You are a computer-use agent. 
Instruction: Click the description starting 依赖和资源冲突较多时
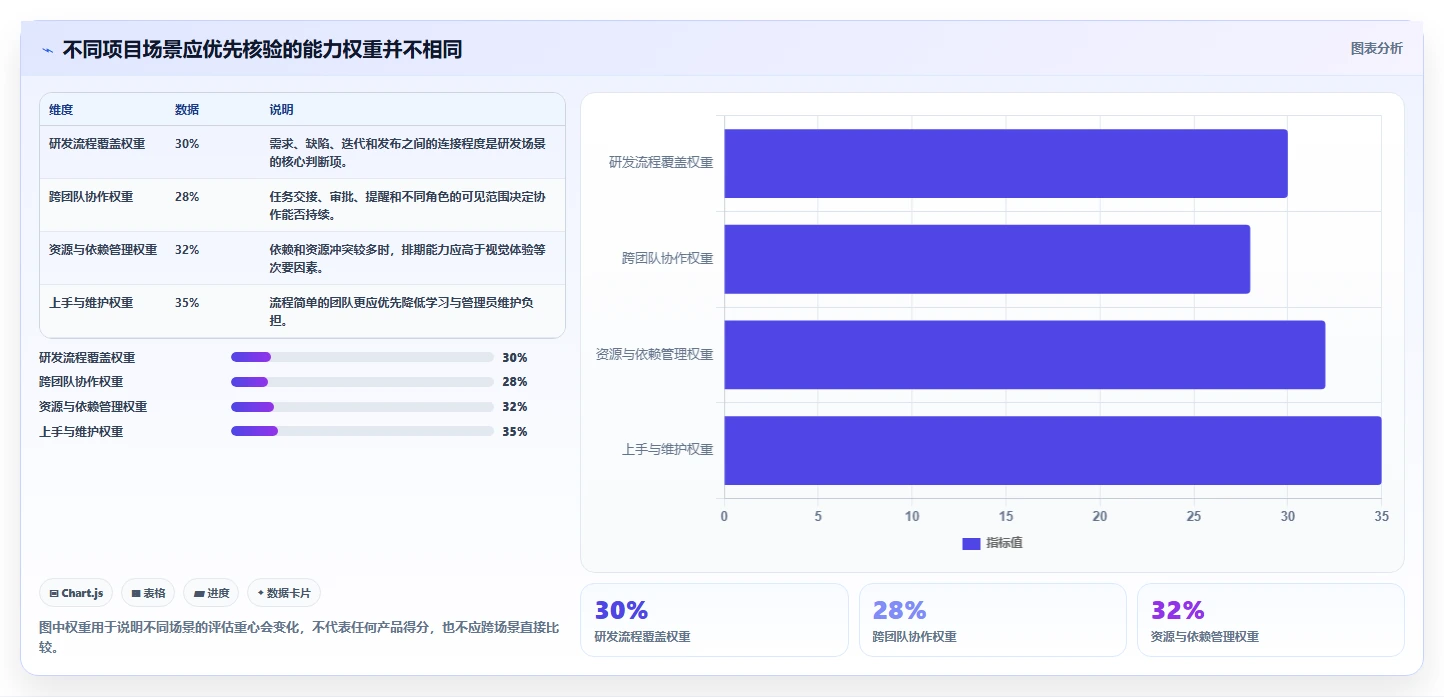tap(407, 258)
